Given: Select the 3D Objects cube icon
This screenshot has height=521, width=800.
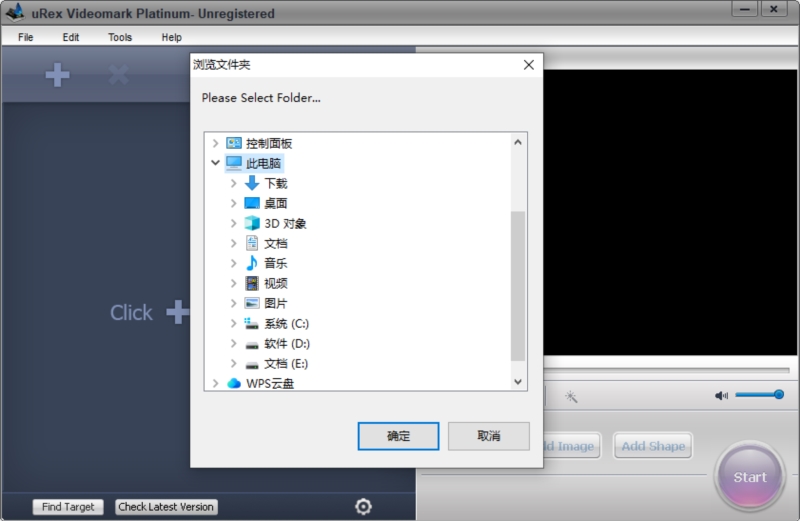Looking at the screenshot, I should 252,223.
